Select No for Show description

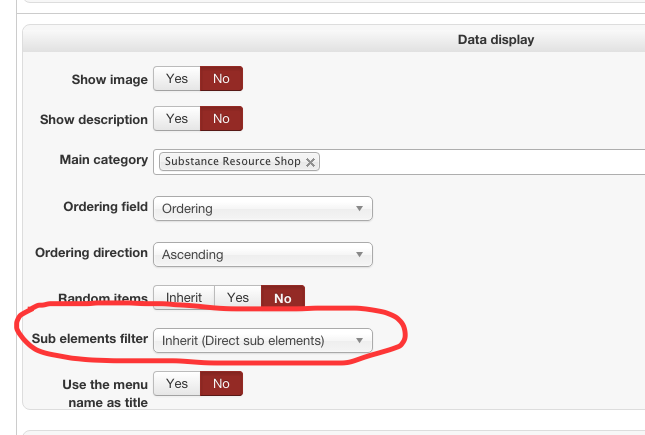(221, 119)
